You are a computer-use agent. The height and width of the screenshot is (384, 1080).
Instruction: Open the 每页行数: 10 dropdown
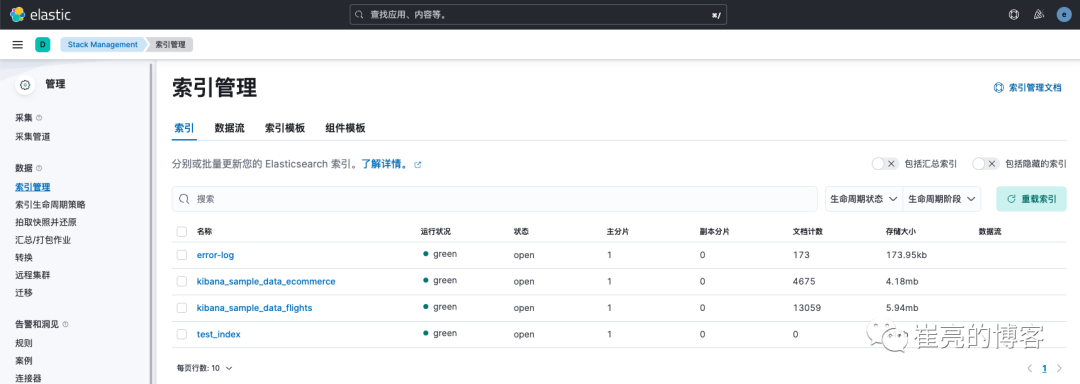pos(205,368)
